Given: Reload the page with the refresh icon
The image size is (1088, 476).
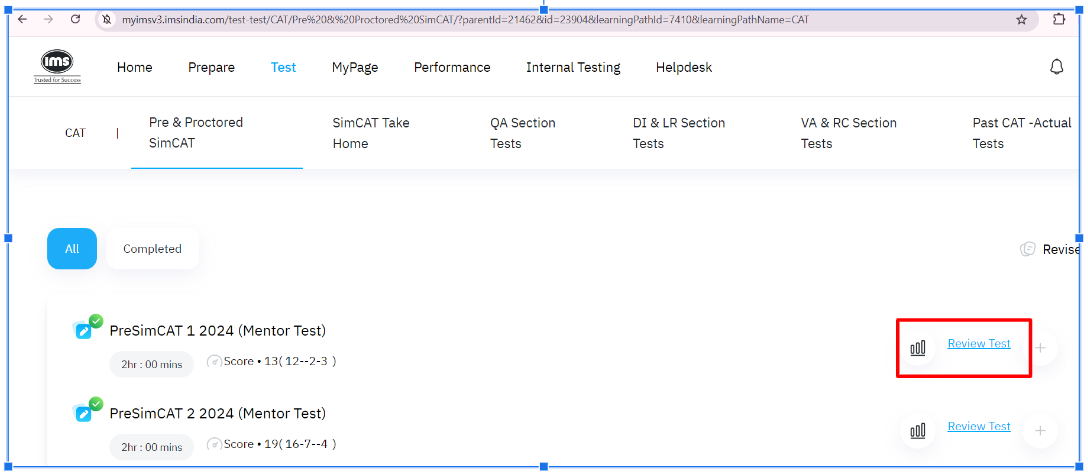Looking at the screenshot, I should tap(76, 19).
